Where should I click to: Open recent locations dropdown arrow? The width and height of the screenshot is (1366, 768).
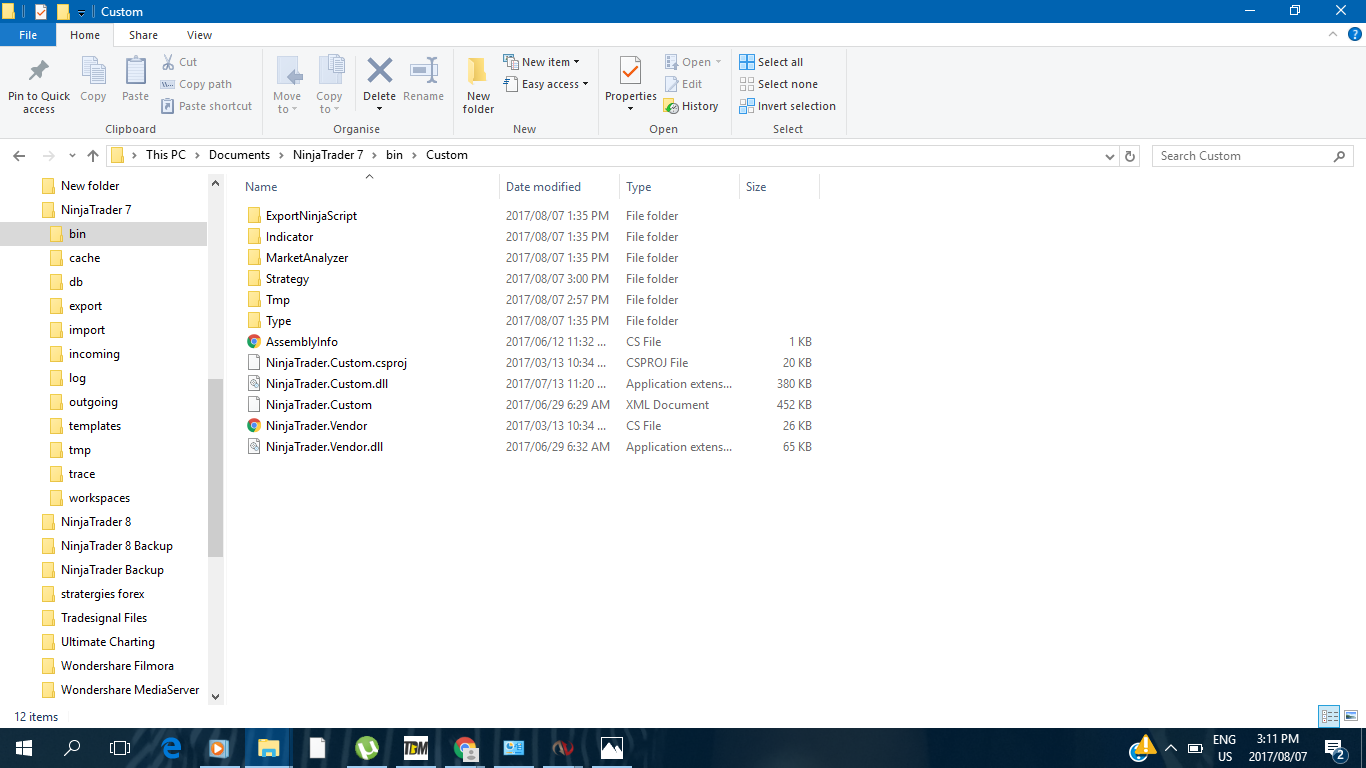coord(72,156)
